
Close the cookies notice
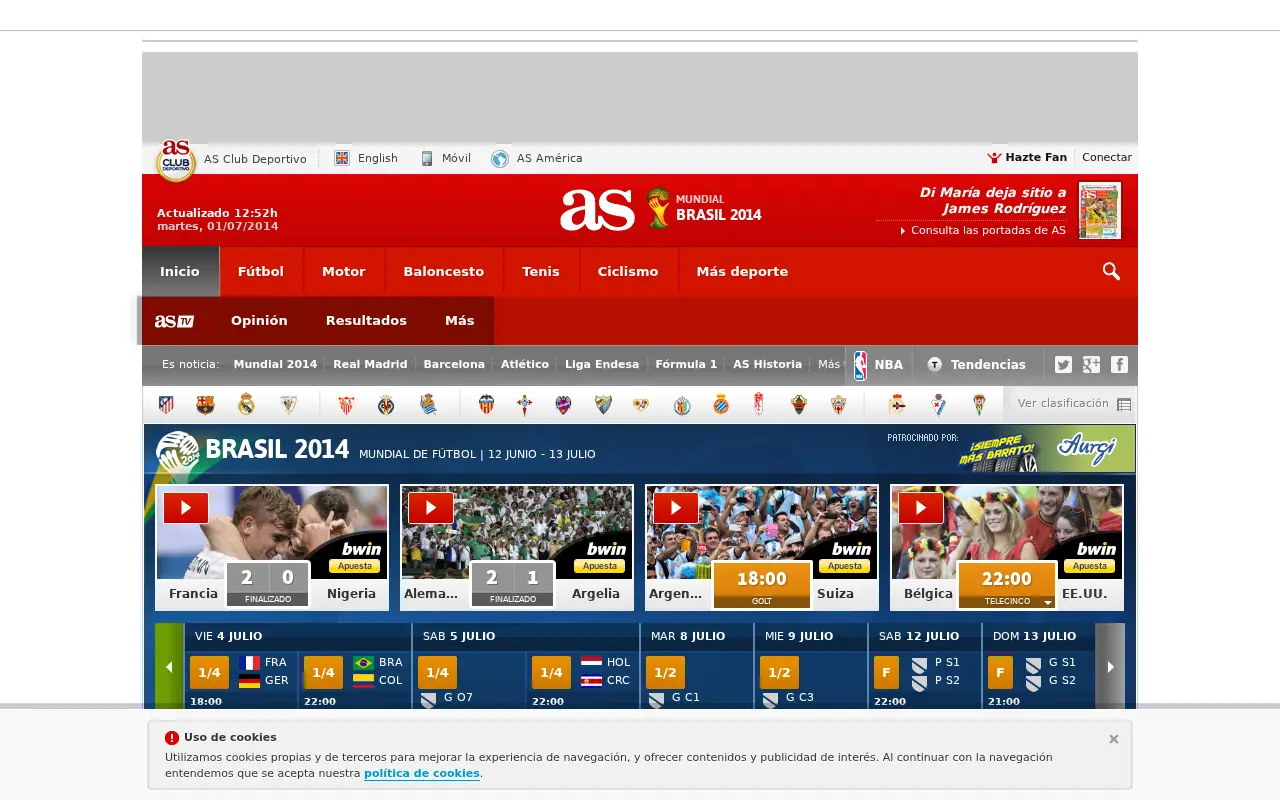pos(1114,739)
